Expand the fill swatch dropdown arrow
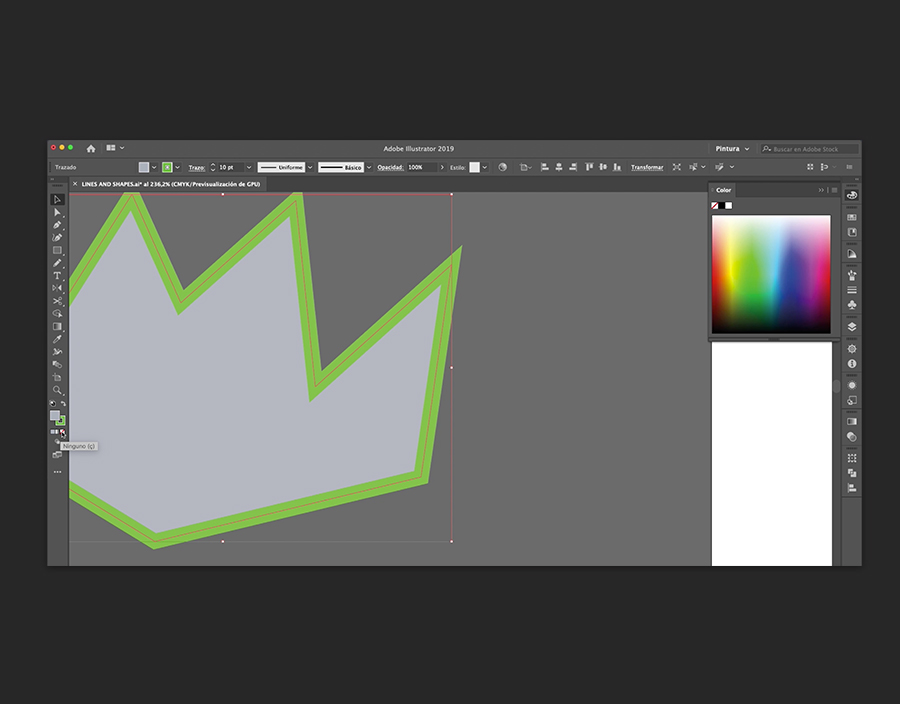The height and width of the screenshot is (704, 900). [154, 167]
